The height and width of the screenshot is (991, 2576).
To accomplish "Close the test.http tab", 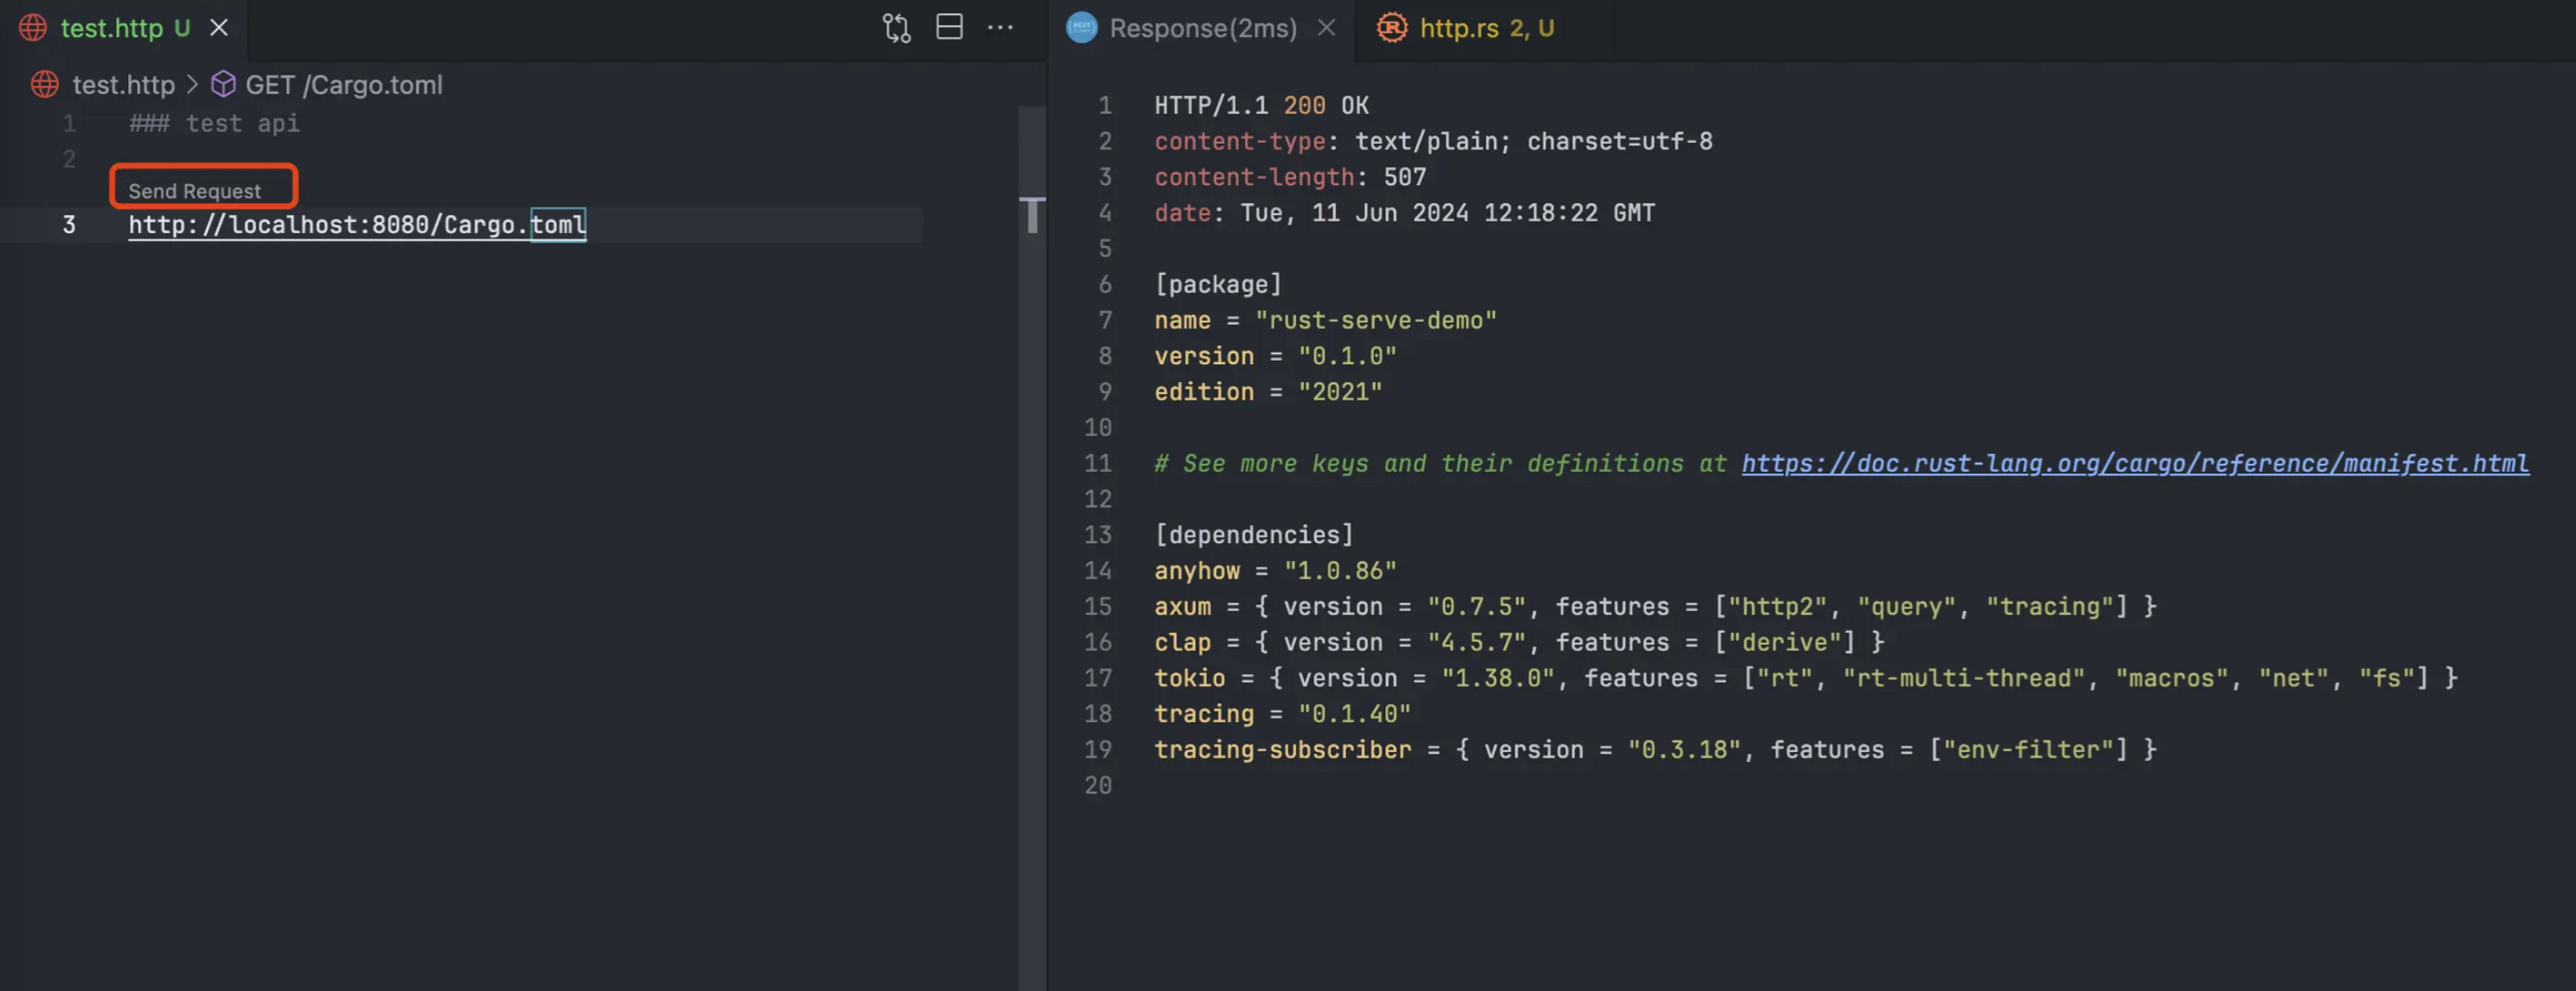I will [x=219, y=28].
